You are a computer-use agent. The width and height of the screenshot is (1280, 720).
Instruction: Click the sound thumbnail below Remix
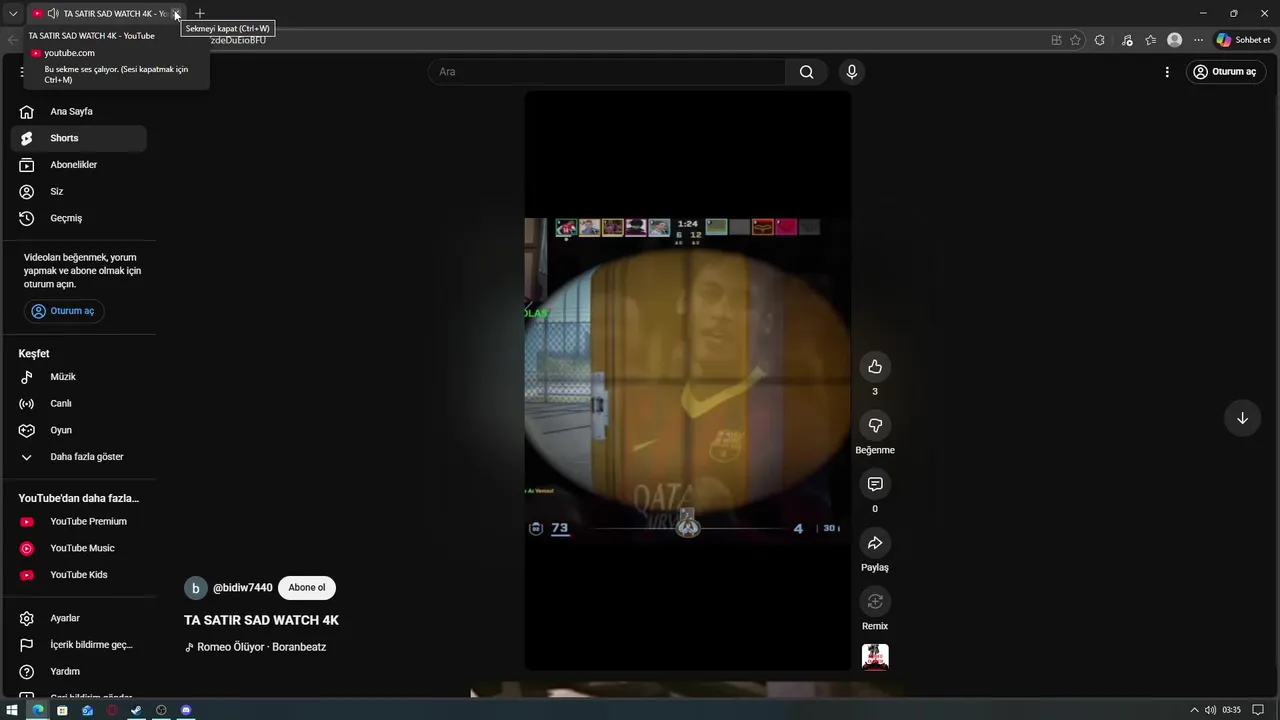pyautogui.click(x=875, y=657)
